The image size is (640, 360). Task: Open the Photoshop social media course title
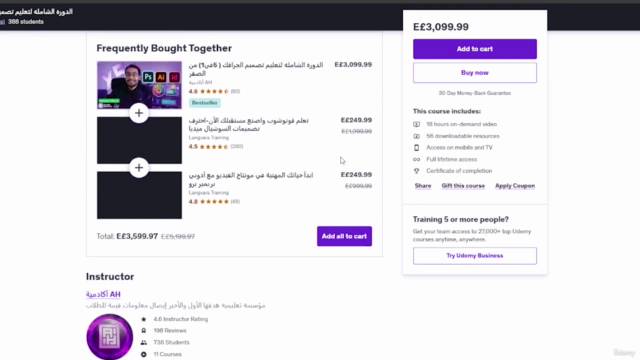coord(249,124)
